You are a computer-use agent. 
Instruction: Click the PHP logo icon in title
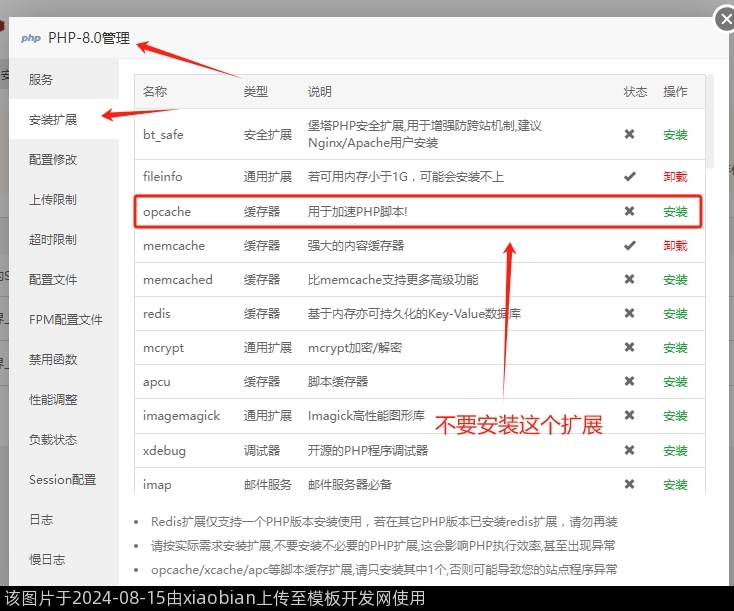pyautogui.click(x=31, y=38)
